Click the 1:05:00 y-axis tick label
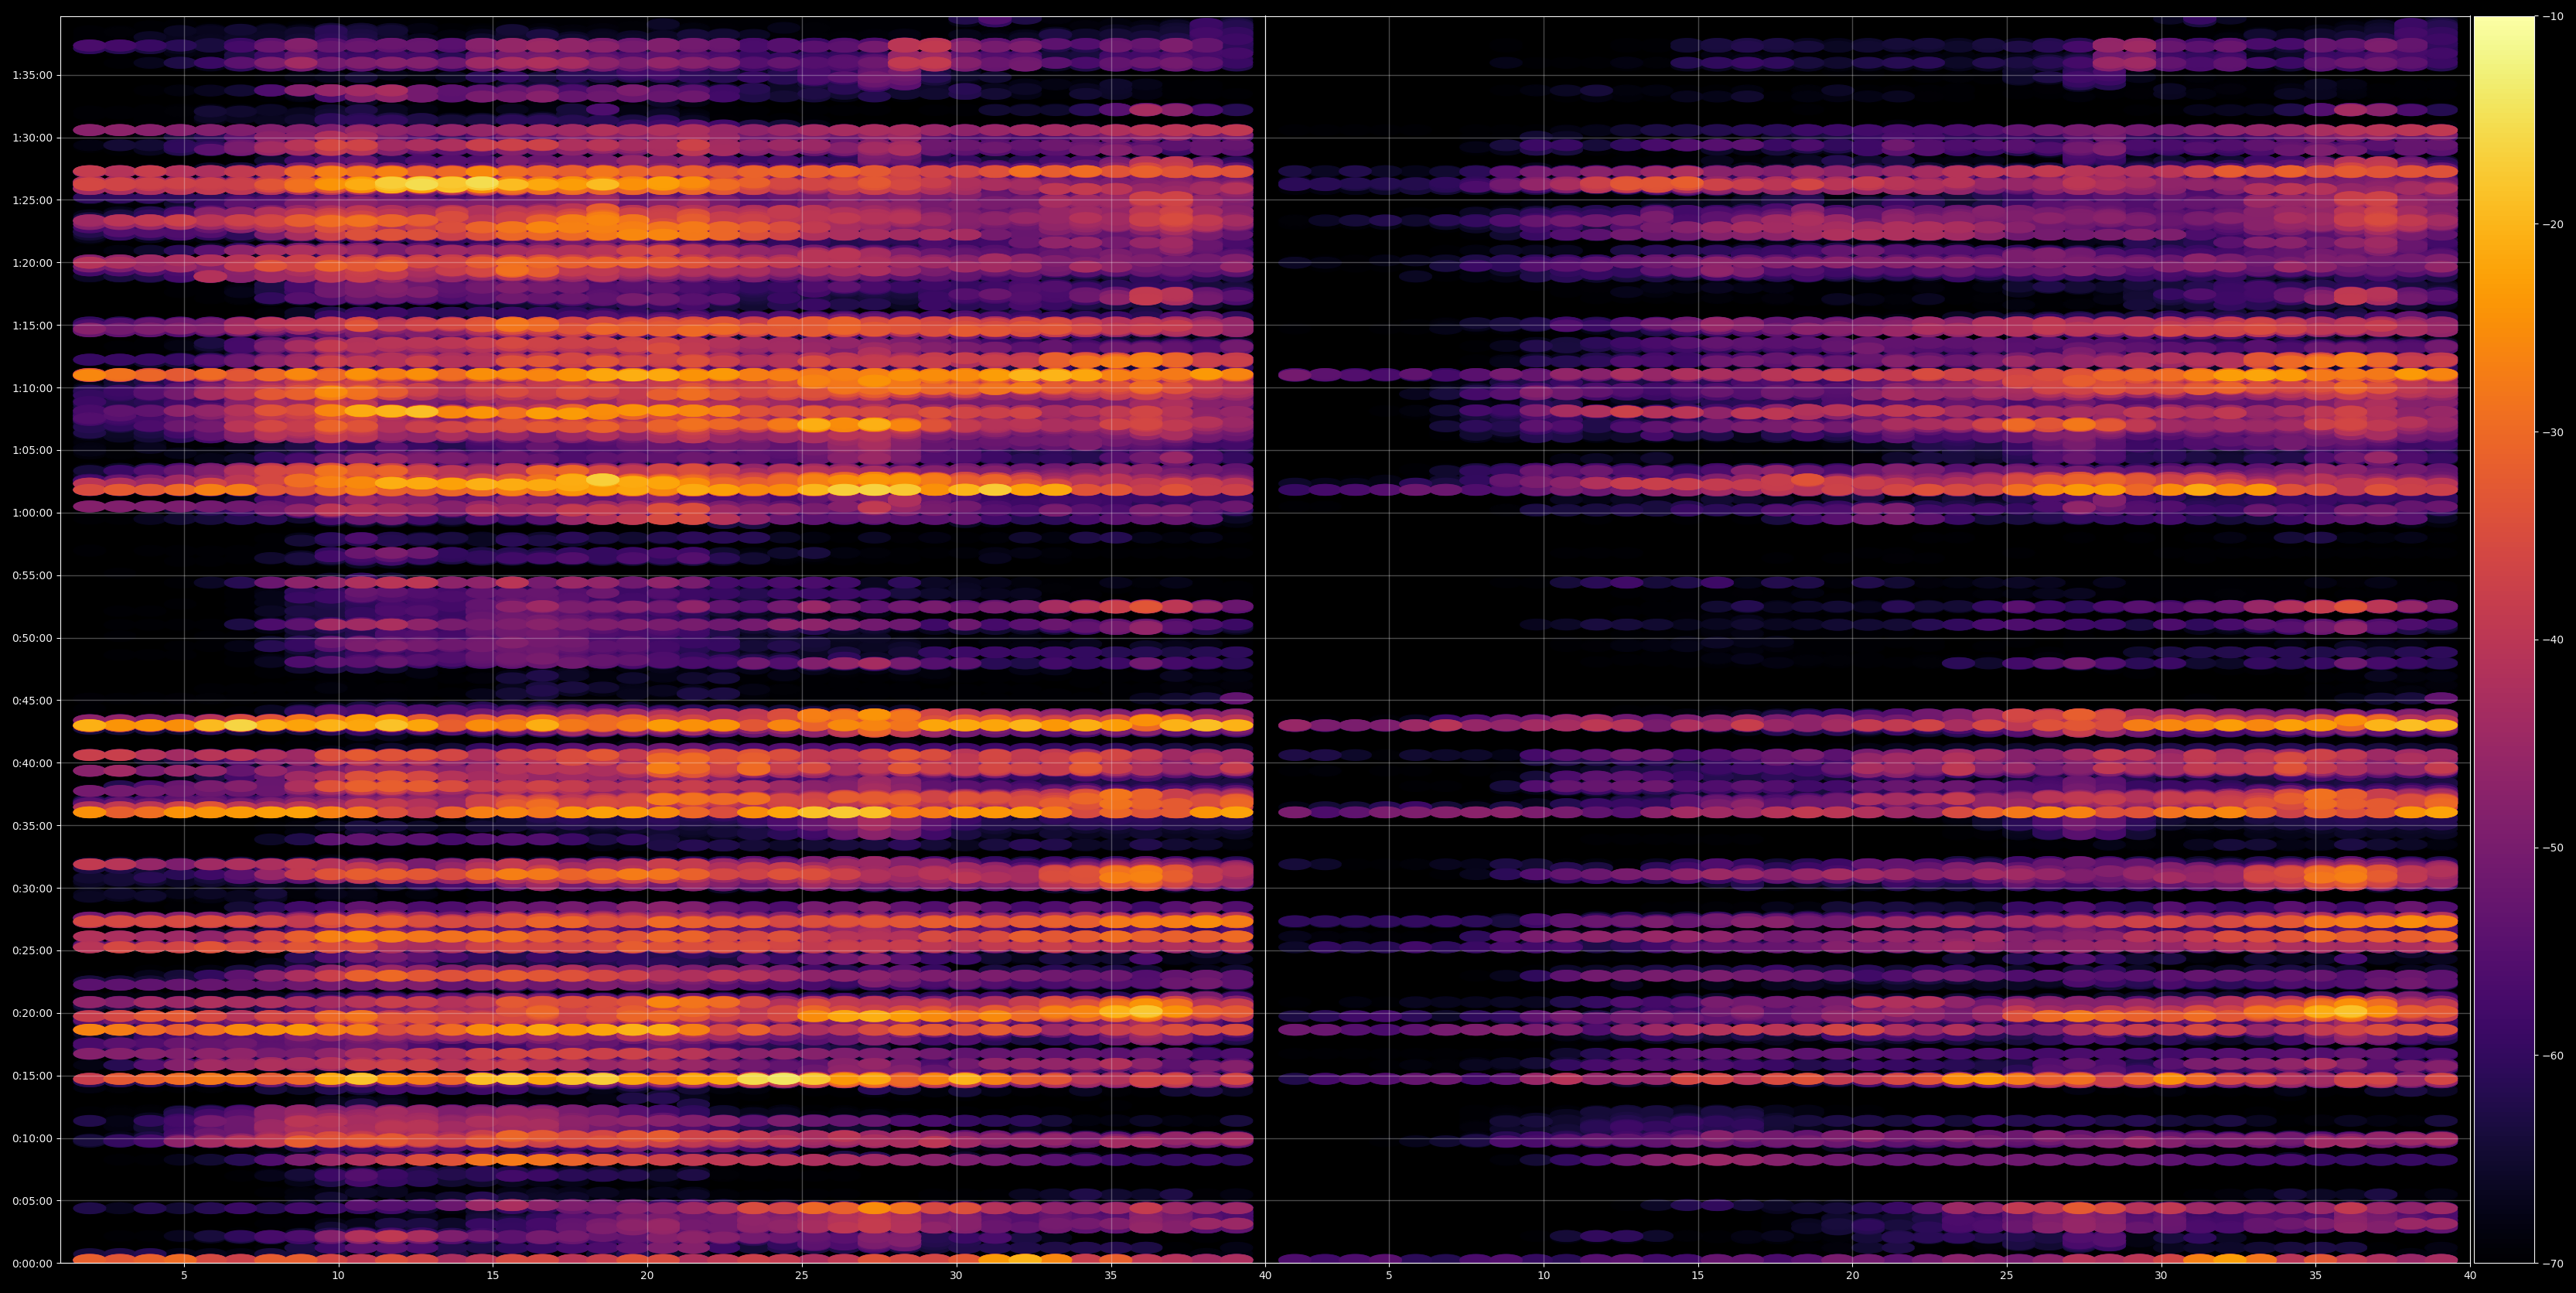The width and height of the screenshot is (2576, 1293). pyautogui.click(x=32, y=451)
